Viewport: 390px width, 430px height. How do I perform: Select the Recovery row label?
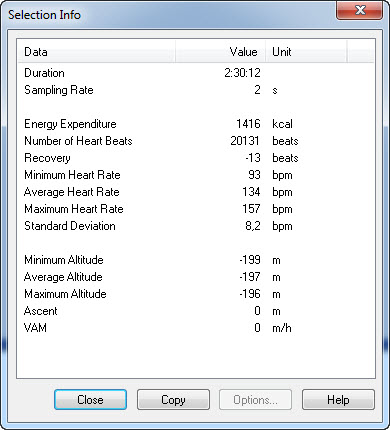[x=47, y=158]
